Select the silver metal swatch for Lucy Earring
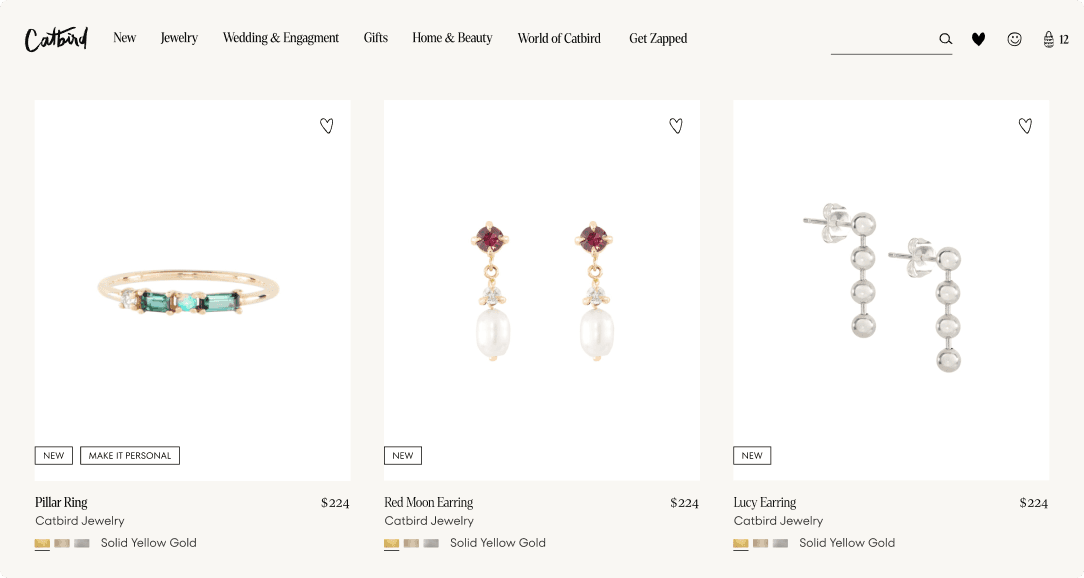The width and height of the screenshot is (1084, 578). [781, 543]
